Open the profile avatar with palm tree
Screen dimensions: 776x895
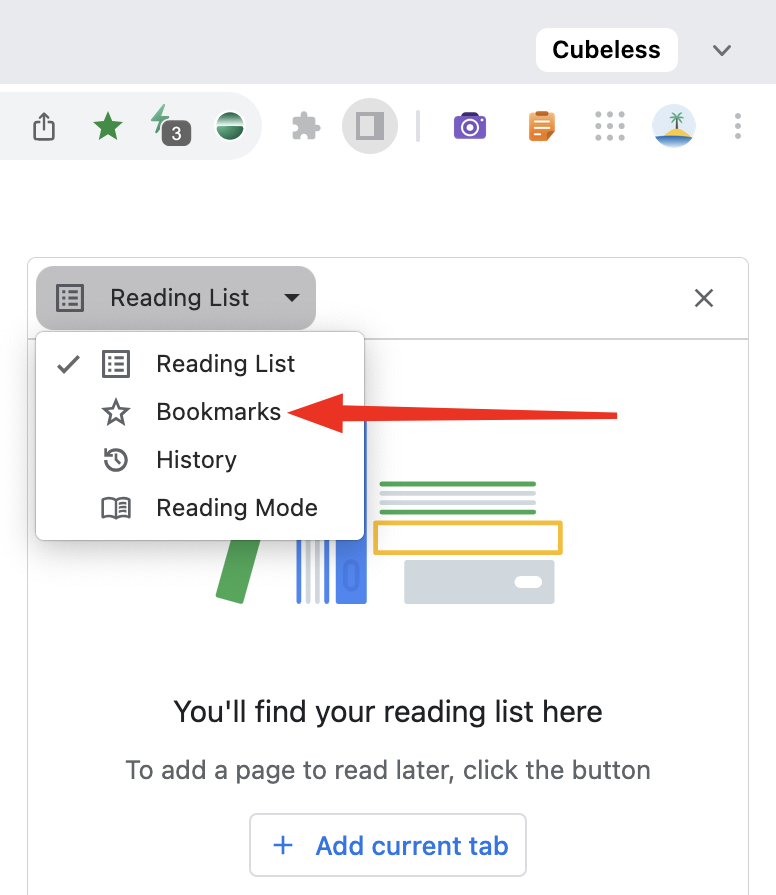[674, 126]
